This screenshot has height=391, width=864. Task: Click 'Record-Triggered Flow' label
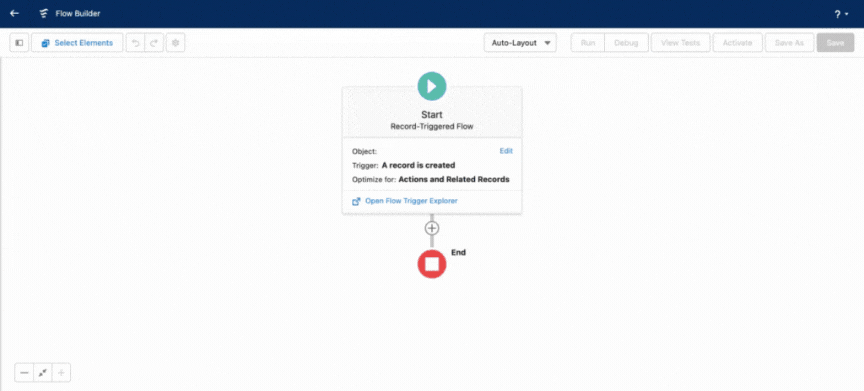click(x=432, y=127)
